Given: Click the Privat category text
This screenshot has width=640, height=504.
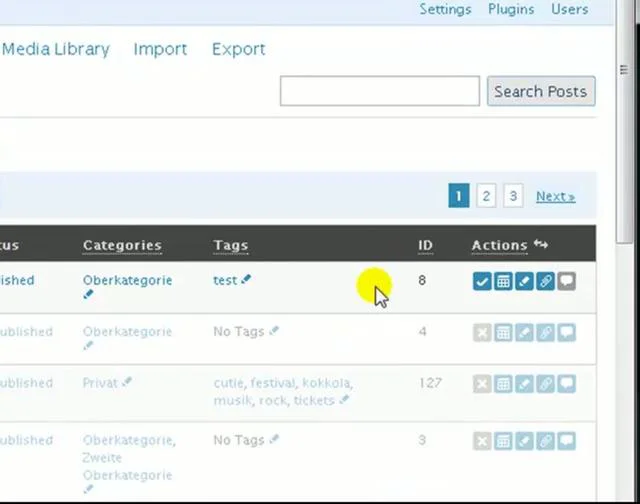Looking at the screenshot, I should (100, 383).
